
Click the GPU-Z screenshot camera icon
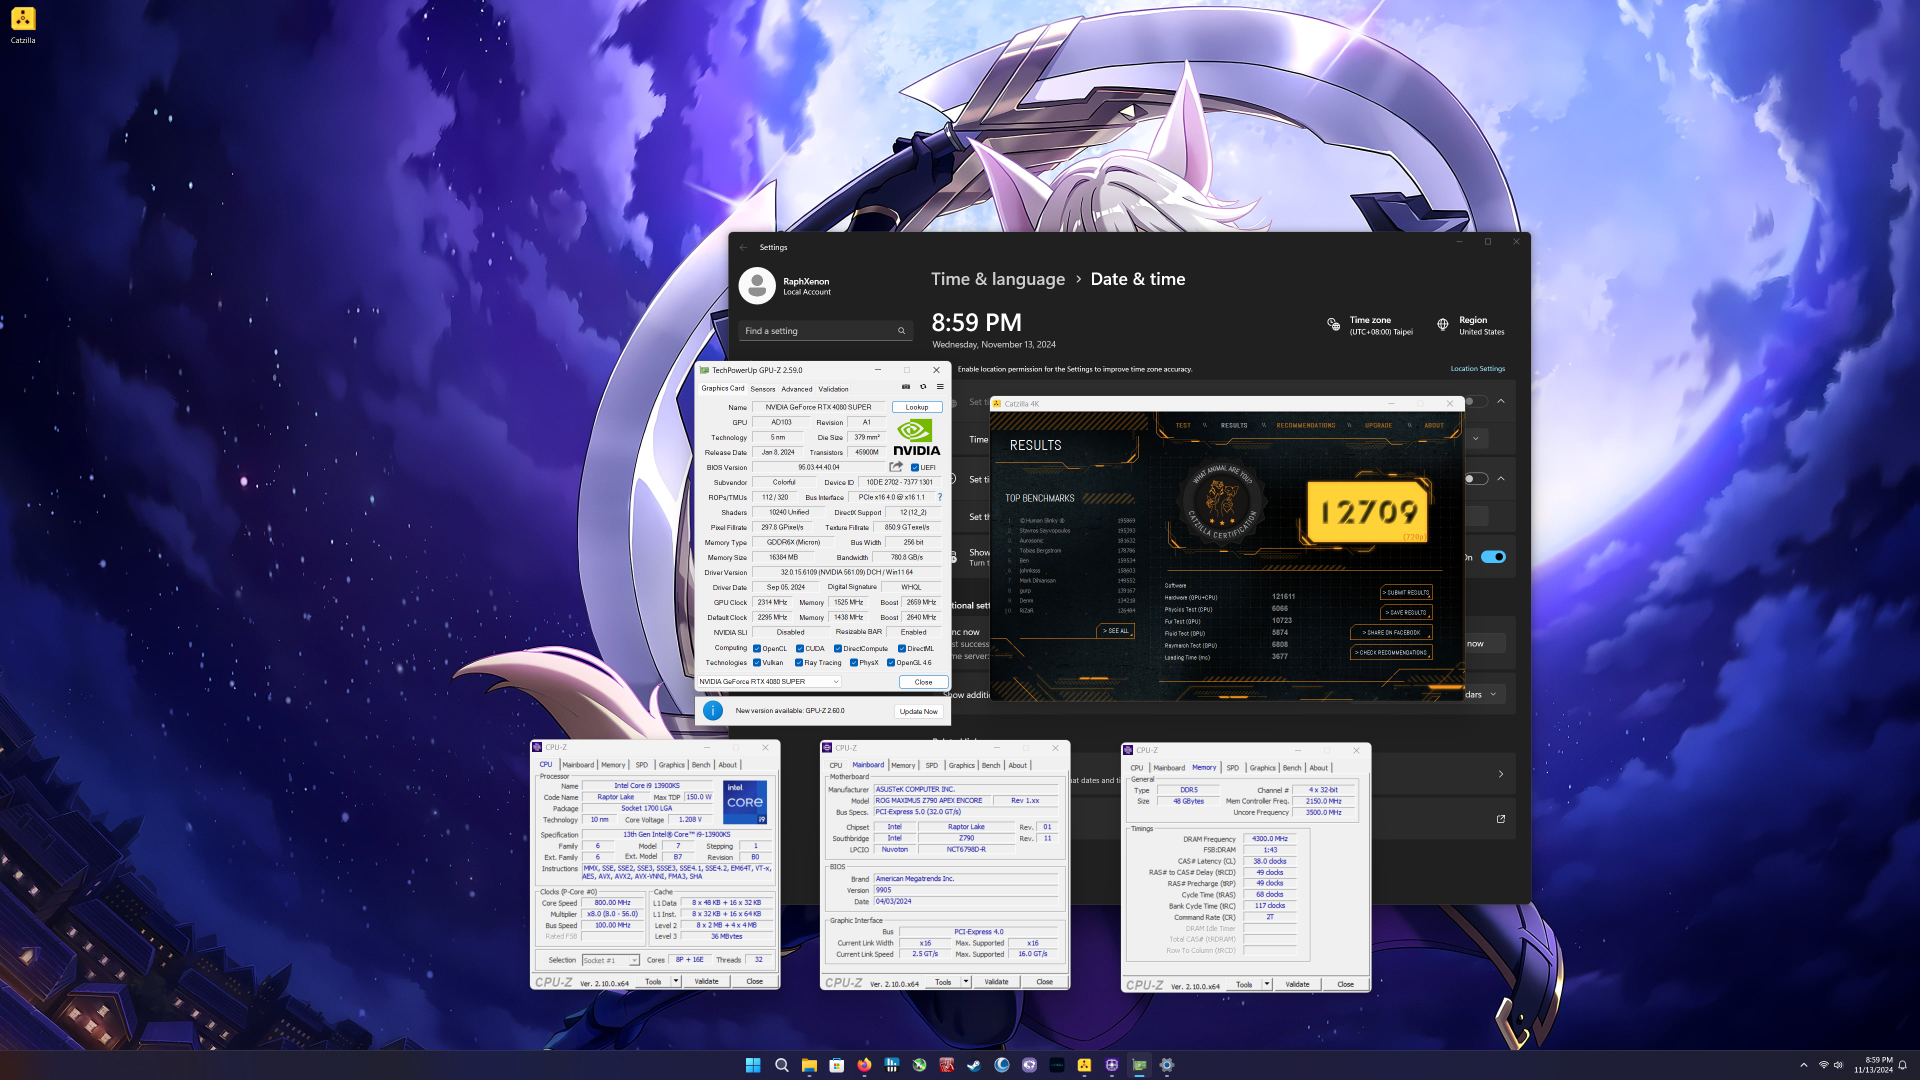pos(906,387)
